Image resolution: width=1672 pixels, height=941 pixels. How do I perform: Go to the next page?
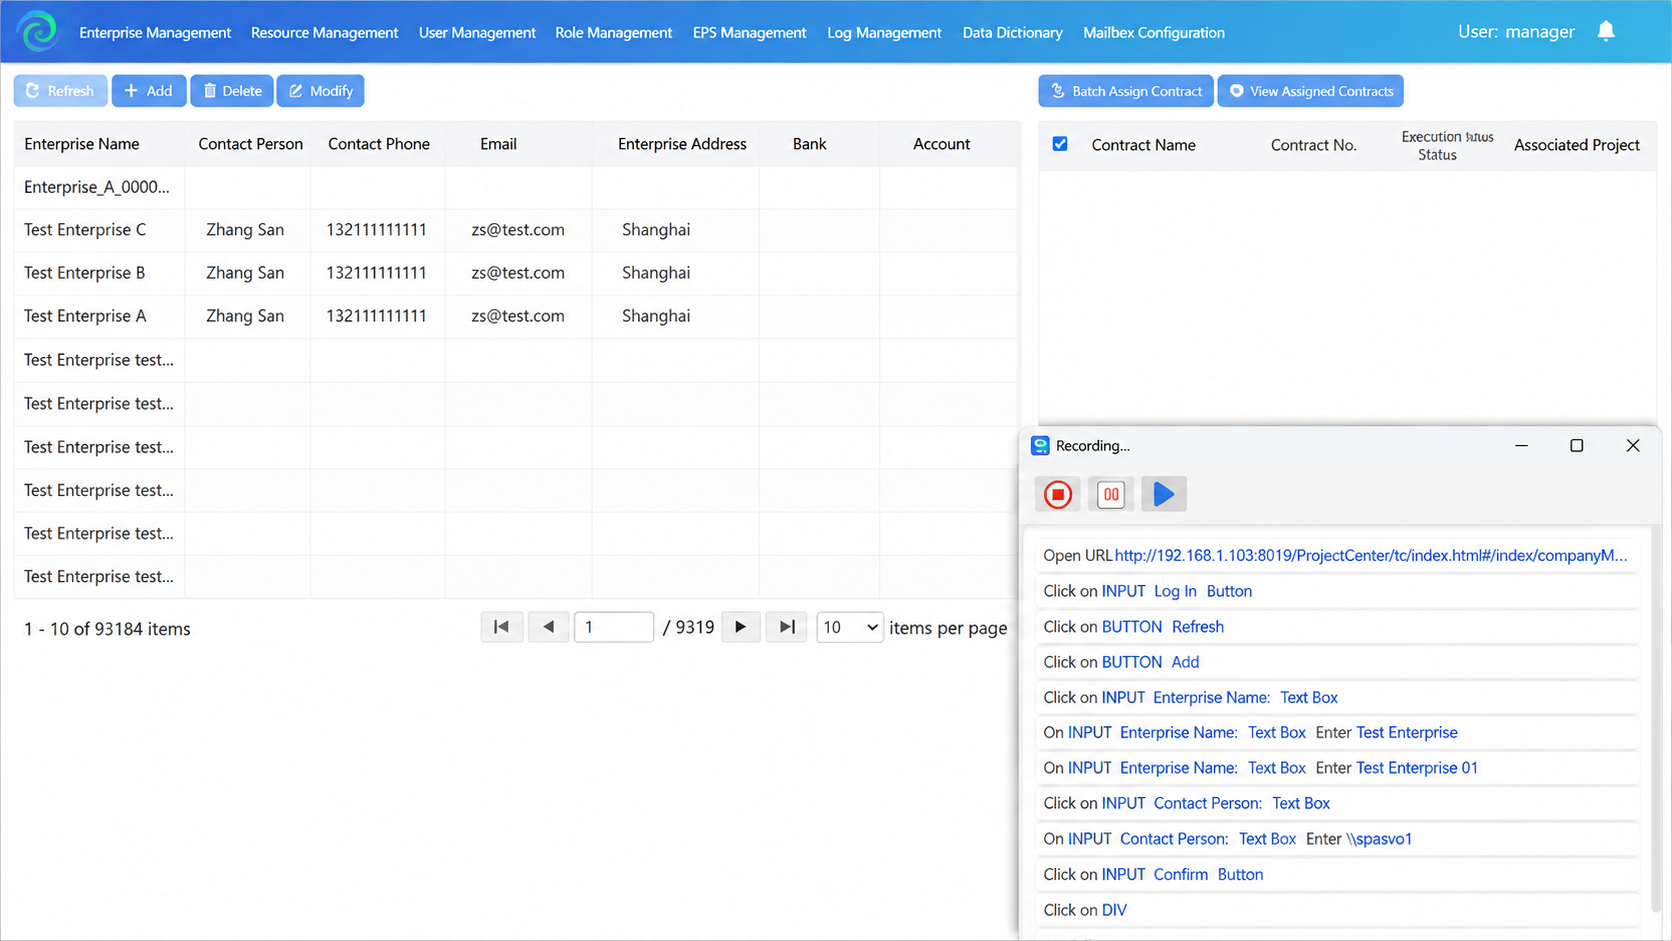740,627
